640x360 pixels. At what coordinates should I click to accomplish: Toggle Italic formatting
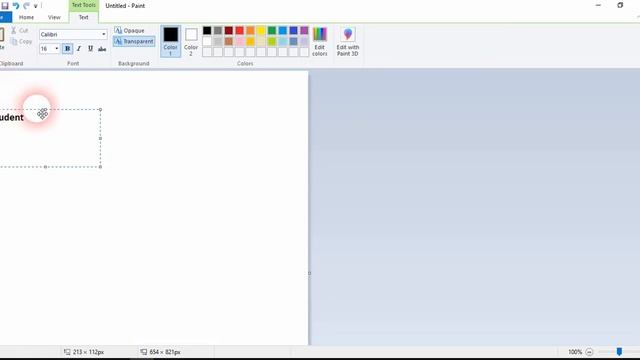point(79,49)
